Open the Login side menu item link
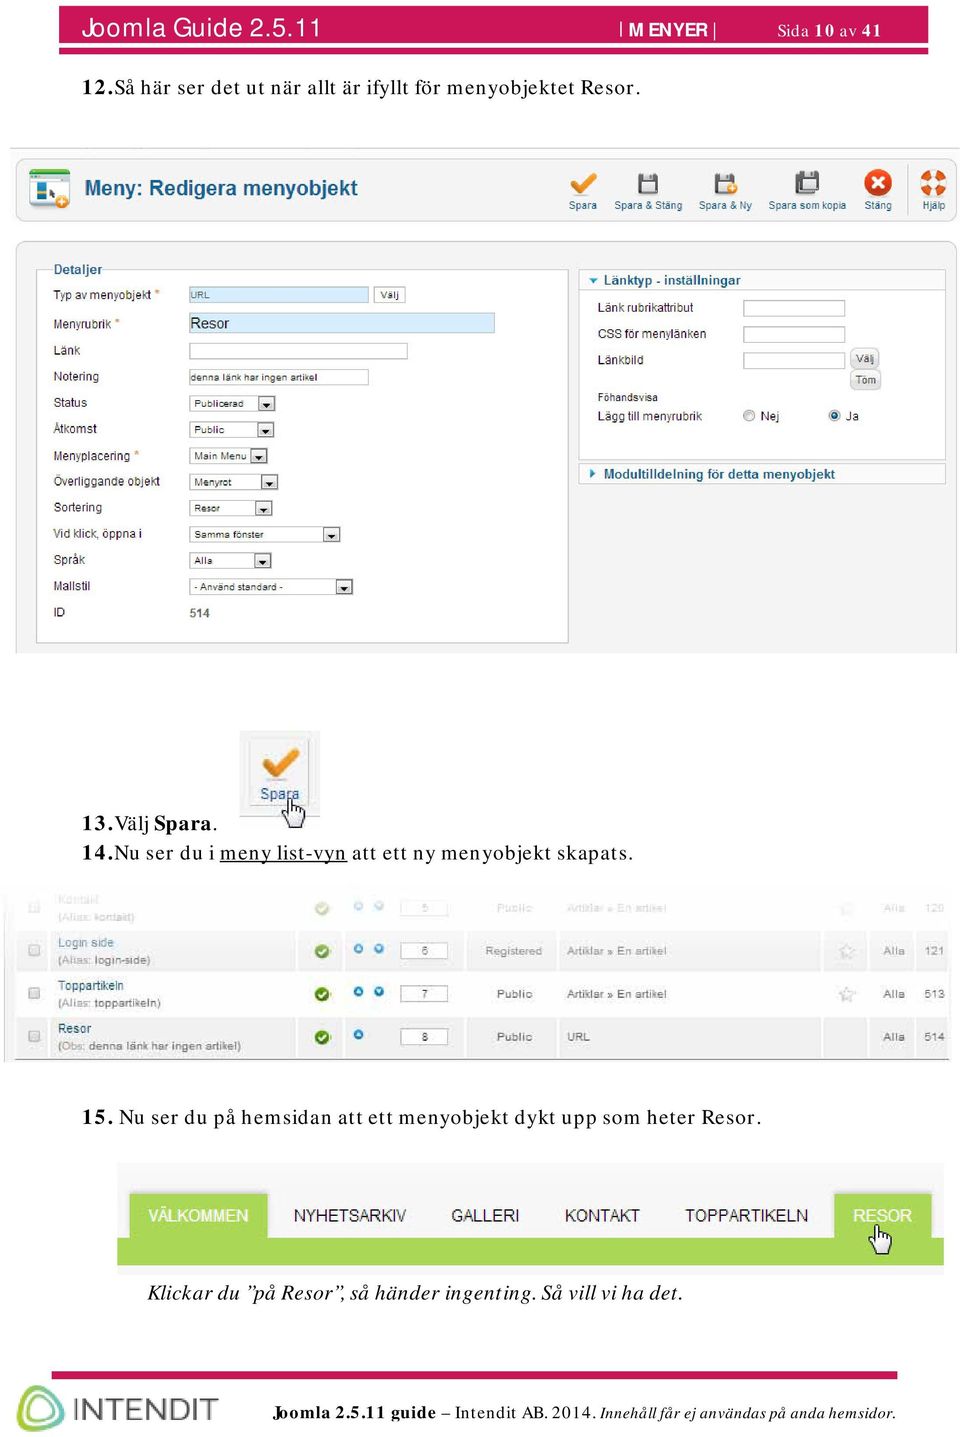The height and width of the screenshot is (1437, 960). pos(86,943)
